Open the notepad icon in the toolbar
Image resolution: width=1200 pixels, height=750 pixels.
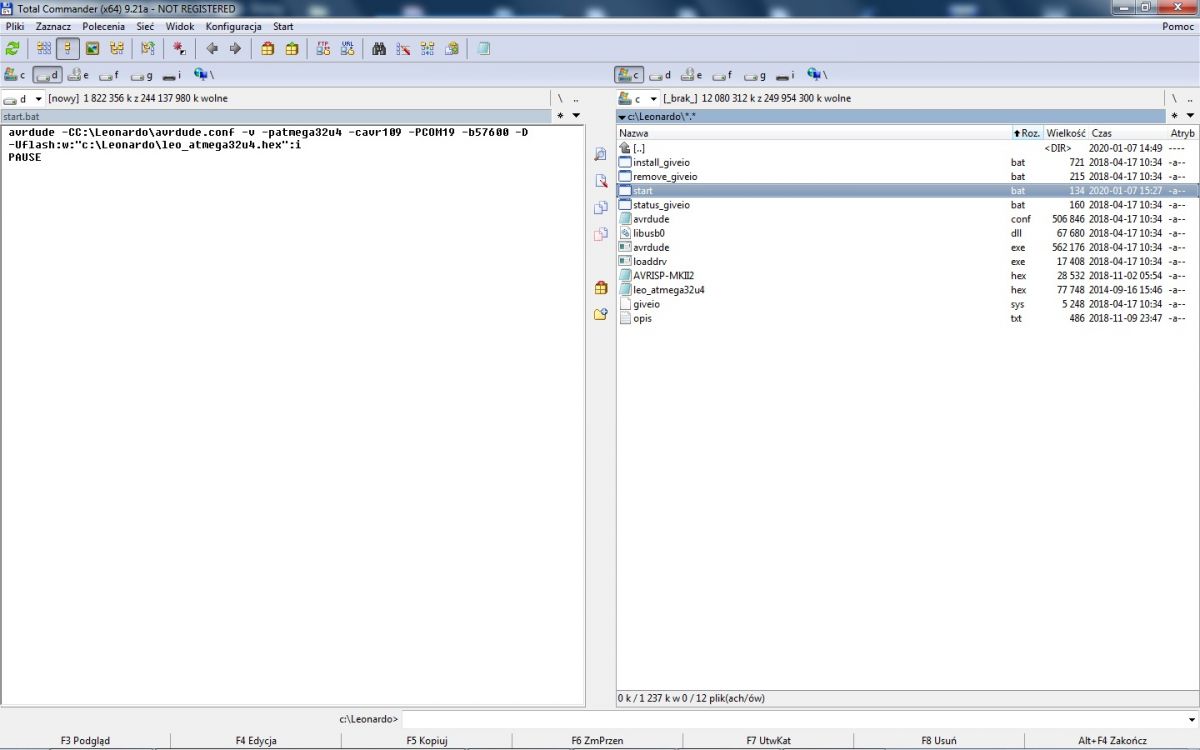coord(484,48)
